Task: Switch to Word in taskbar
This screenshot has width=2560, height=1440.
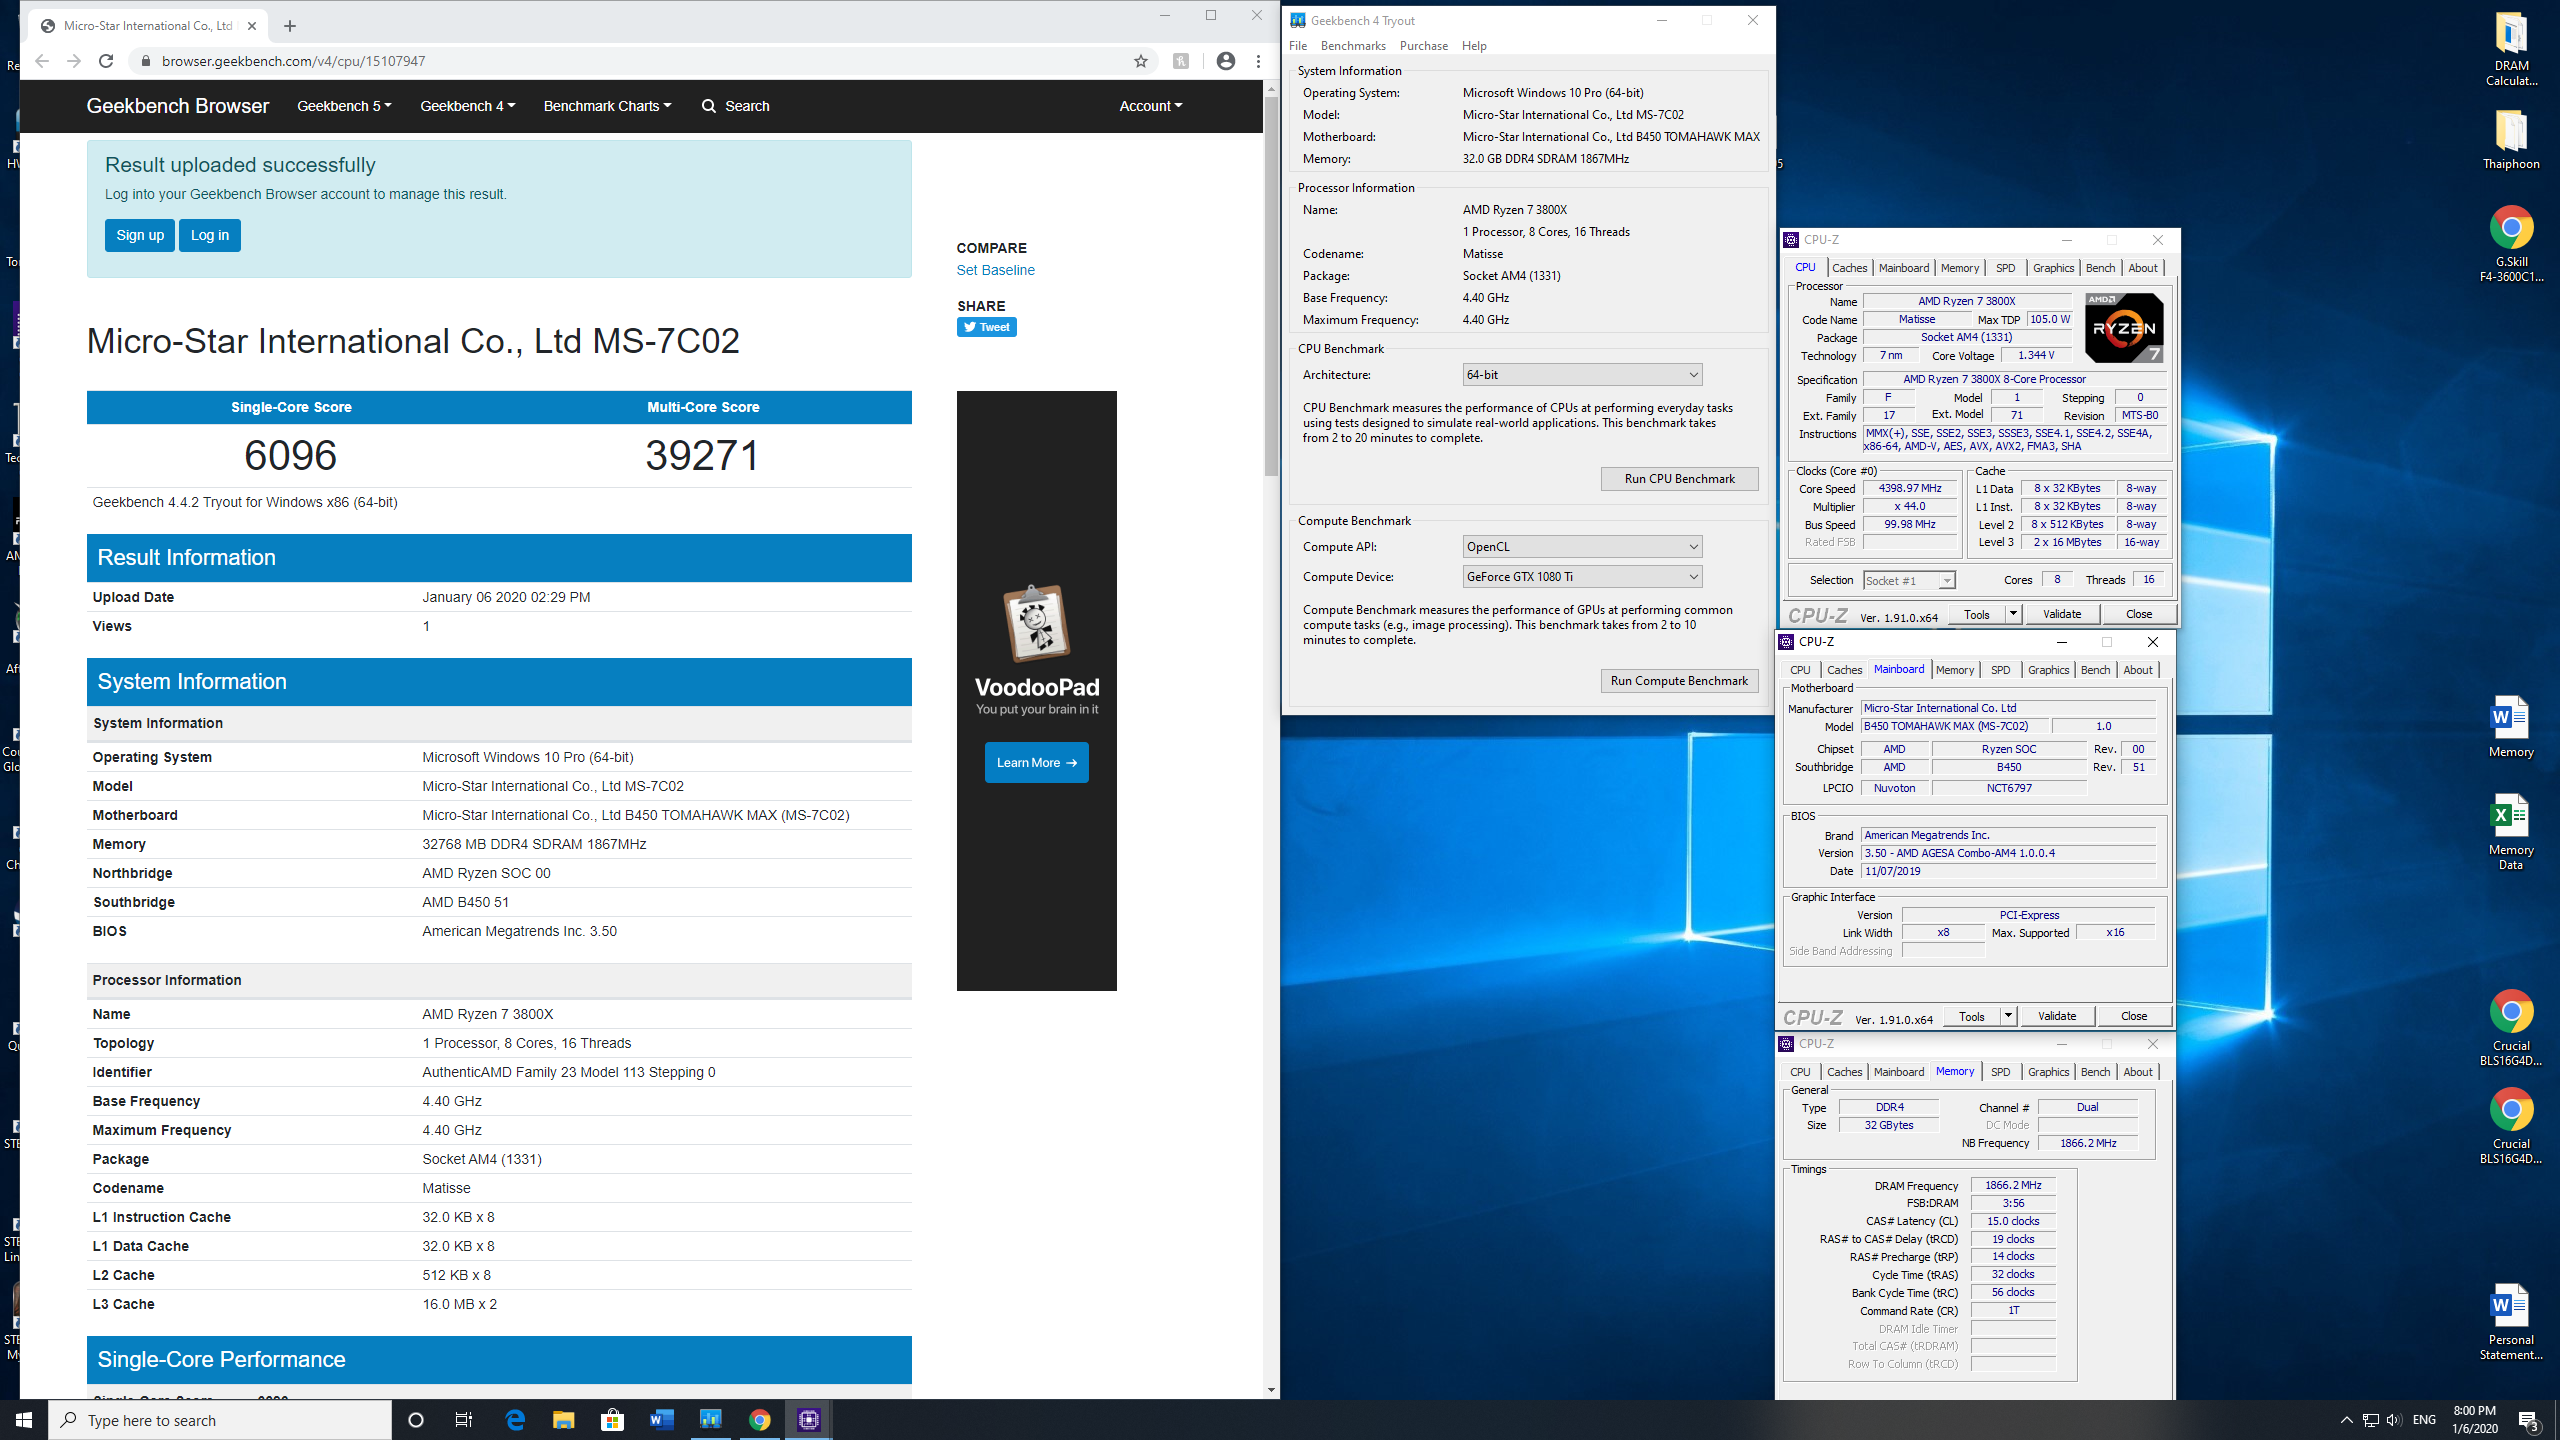Action: pyautogui.click(x=662, y=1420)
